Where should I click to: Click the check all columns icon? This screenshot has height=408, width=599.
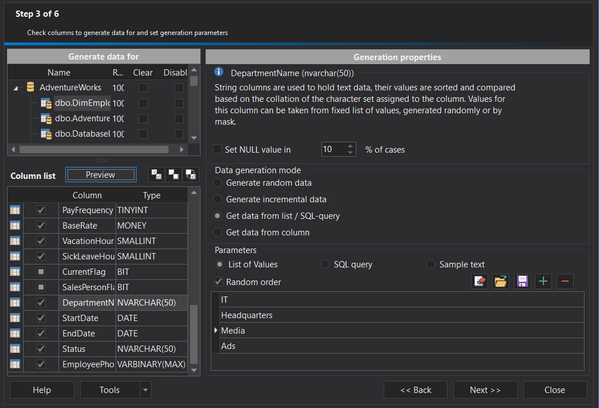[x=156, y=175]
